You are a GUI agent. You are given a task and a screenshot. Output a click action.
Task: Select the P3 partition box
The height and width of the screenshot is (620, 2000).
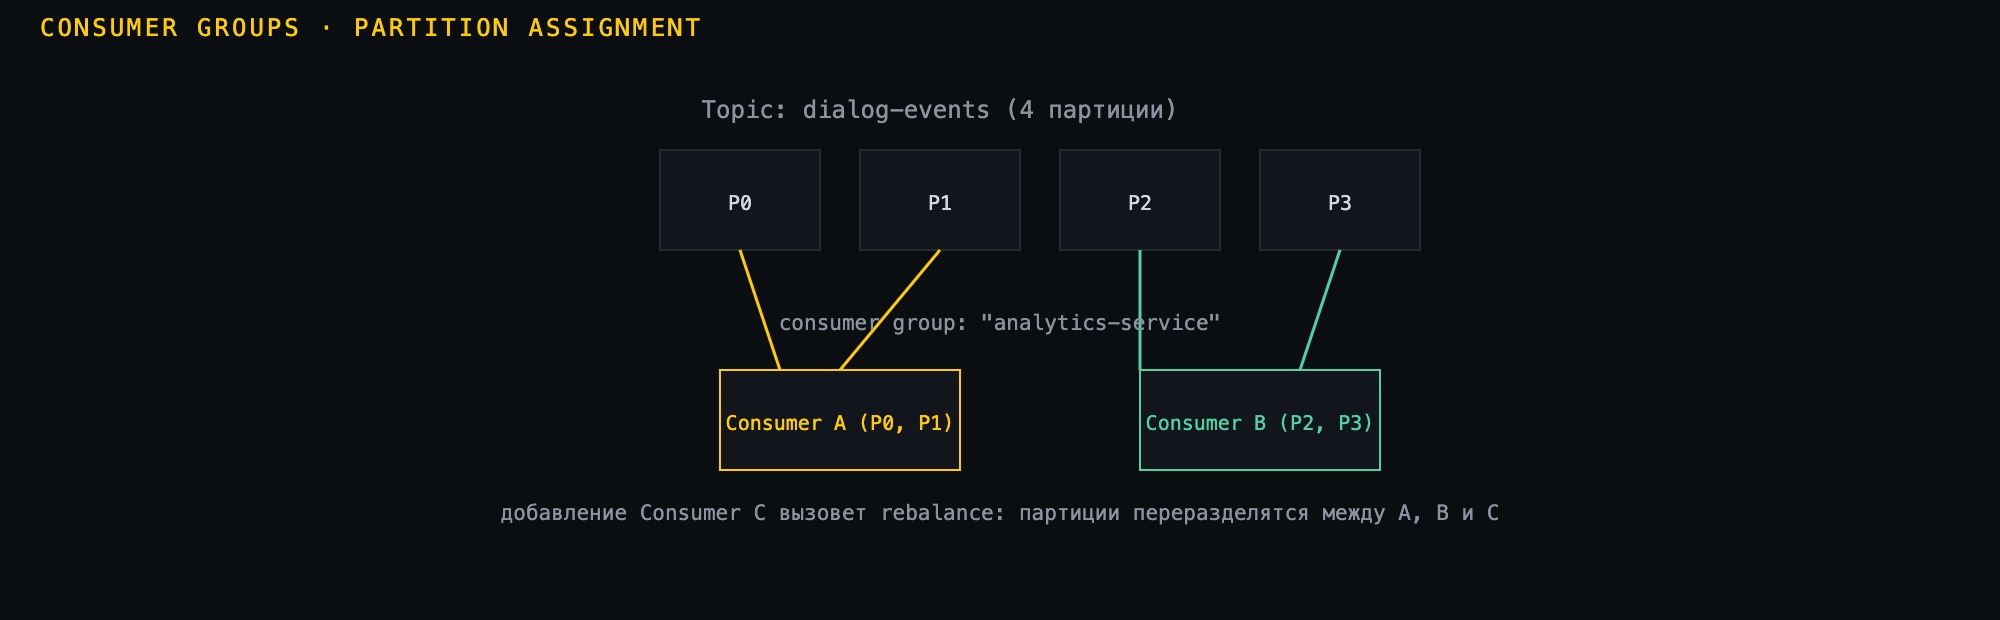[1340, 200]
